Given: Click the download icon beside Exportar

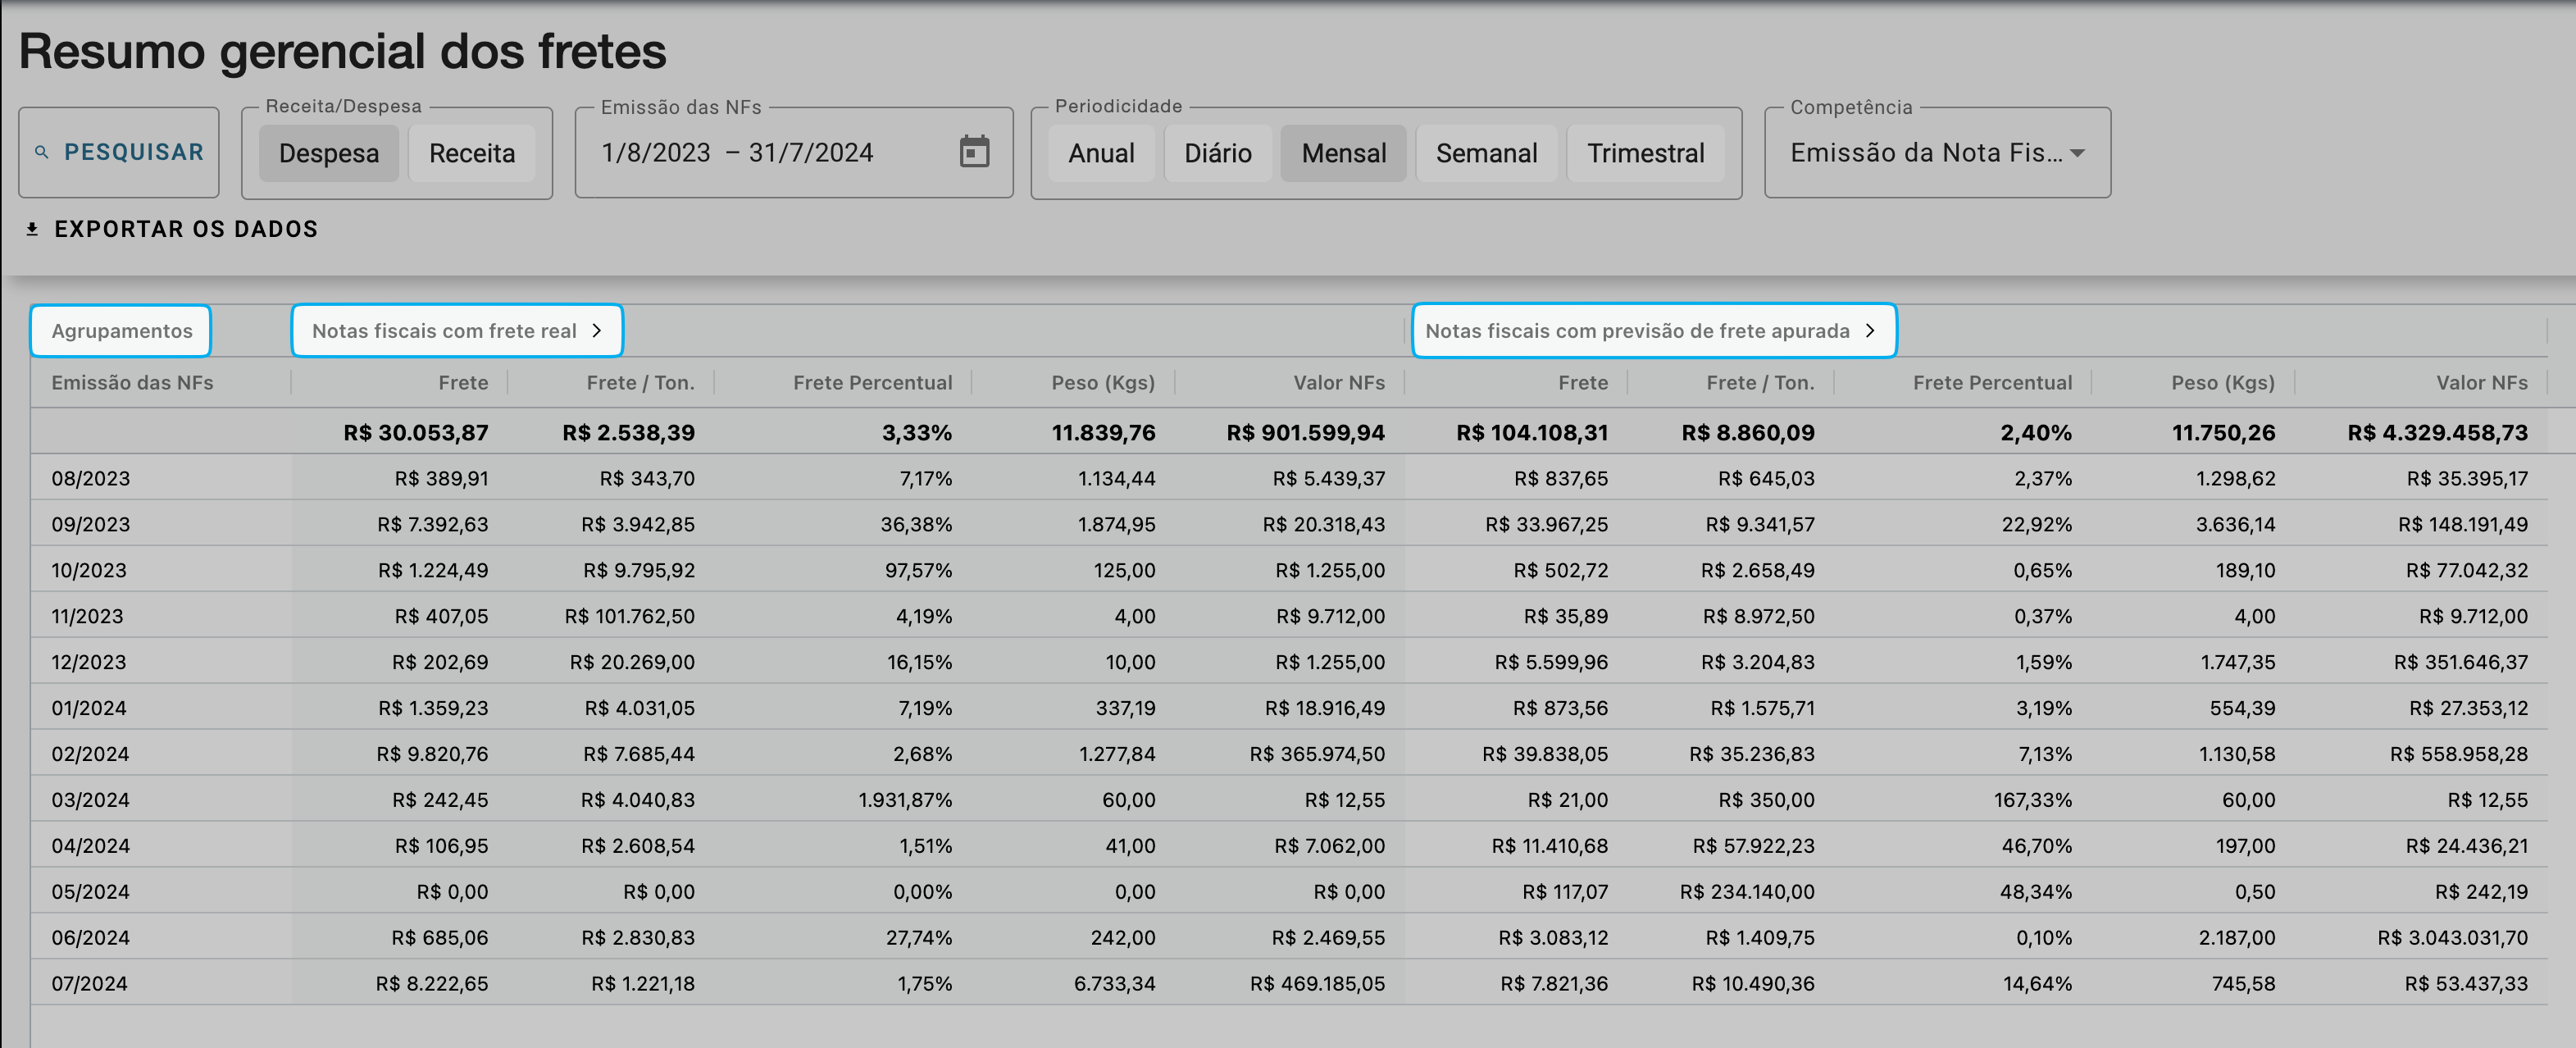Looking at the screenshot, I should (x=32, y=229).
